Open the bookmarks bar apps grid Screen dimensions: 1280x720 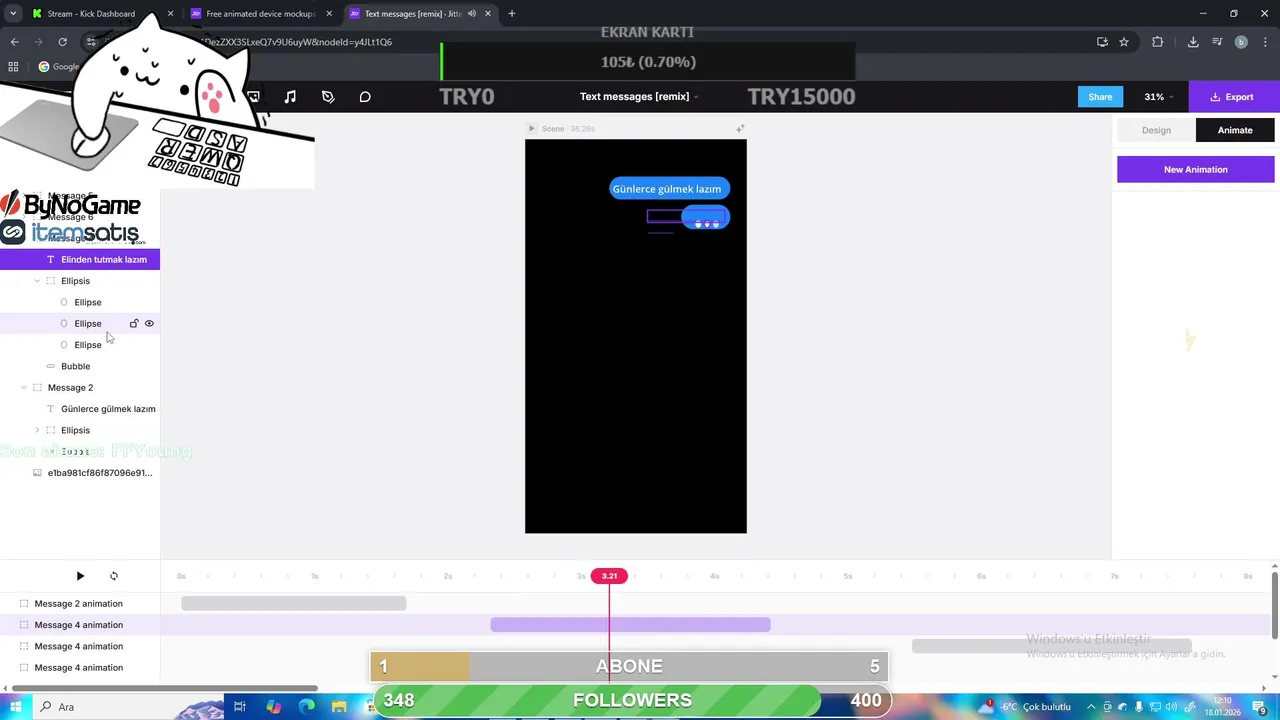click(13, 67)
